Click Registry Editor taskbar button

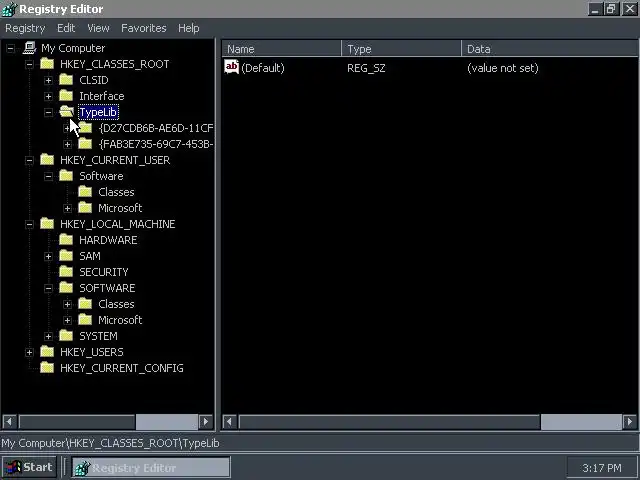151,467
